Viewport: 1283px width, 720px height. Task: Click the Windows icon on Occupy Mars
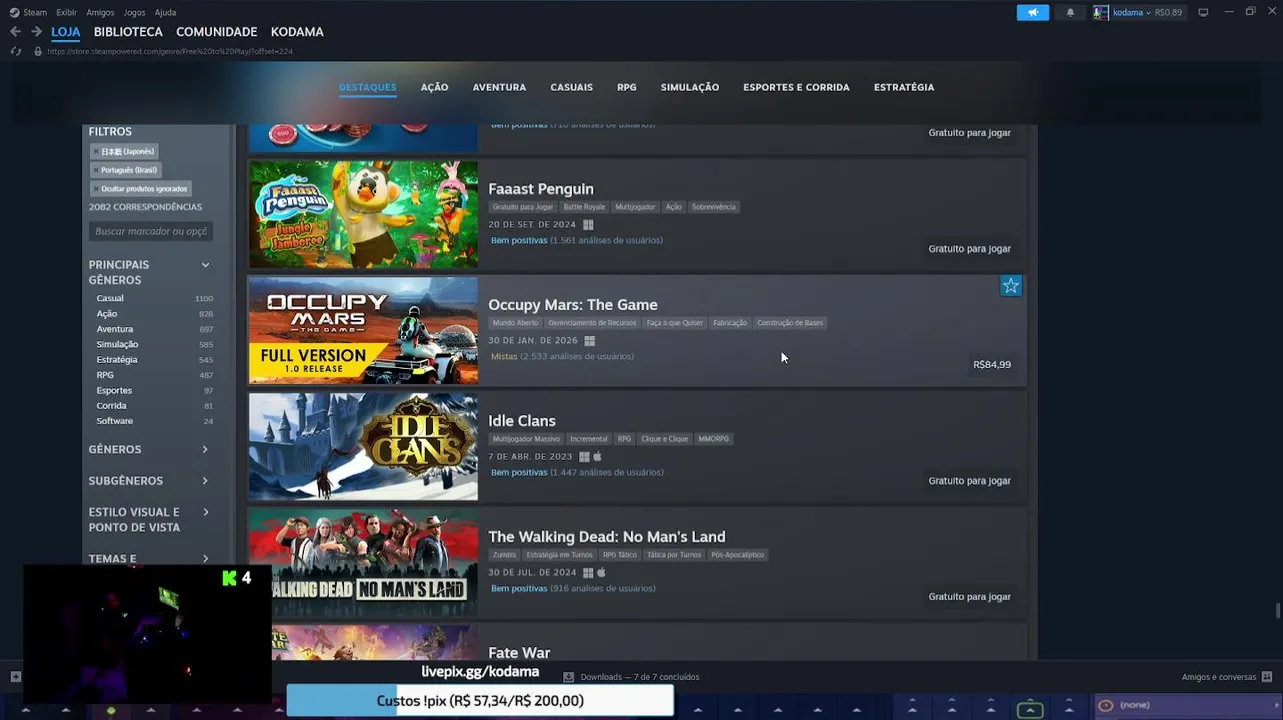click(x=589, y=341)
